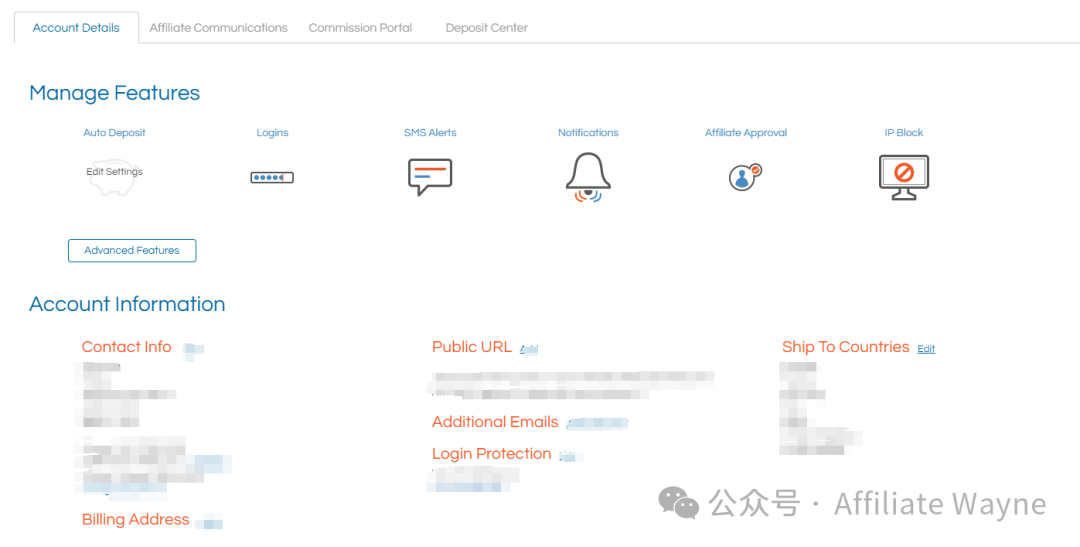Image resolution: width=1080 pixels, height=547 pixels.
Task: Click the Public URL heading
Action: [x=472, y=347]
